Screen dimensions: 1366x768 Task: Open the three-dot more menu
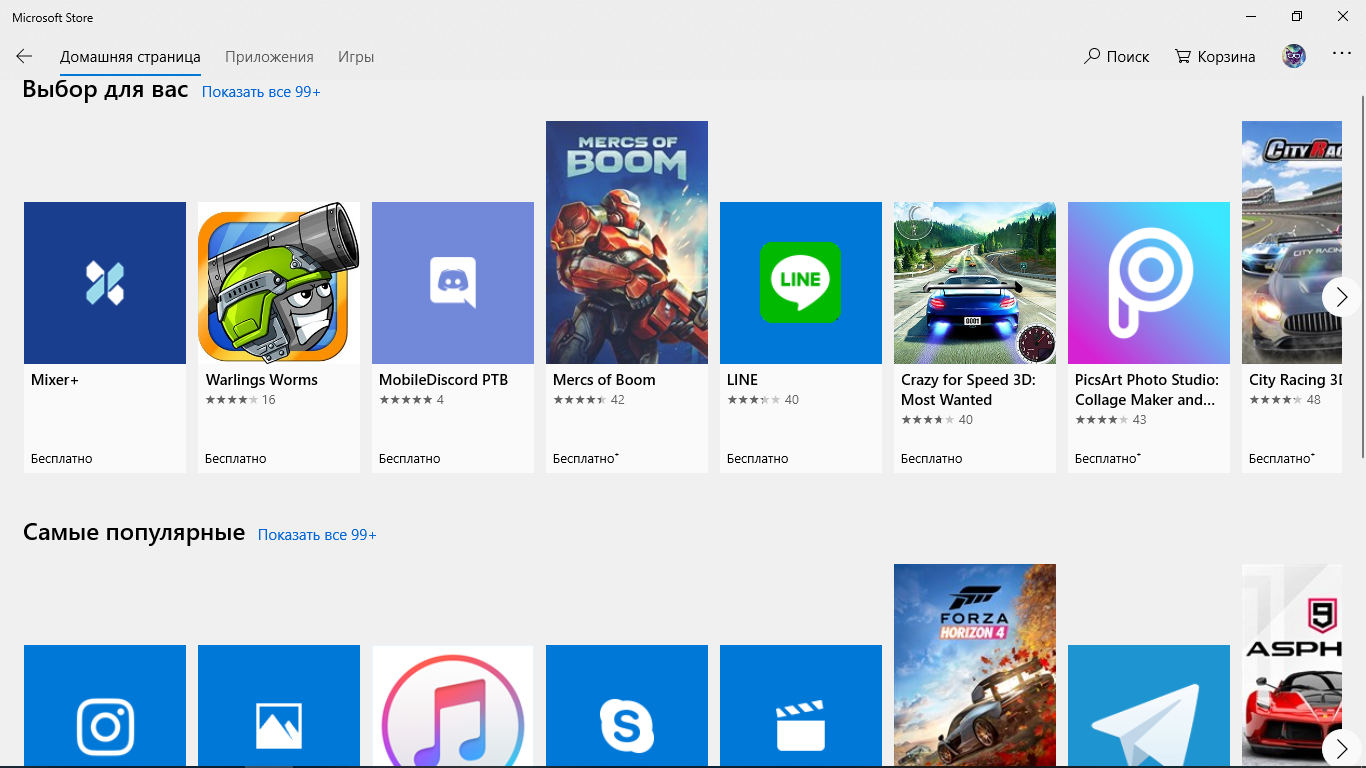(1342, 54)
